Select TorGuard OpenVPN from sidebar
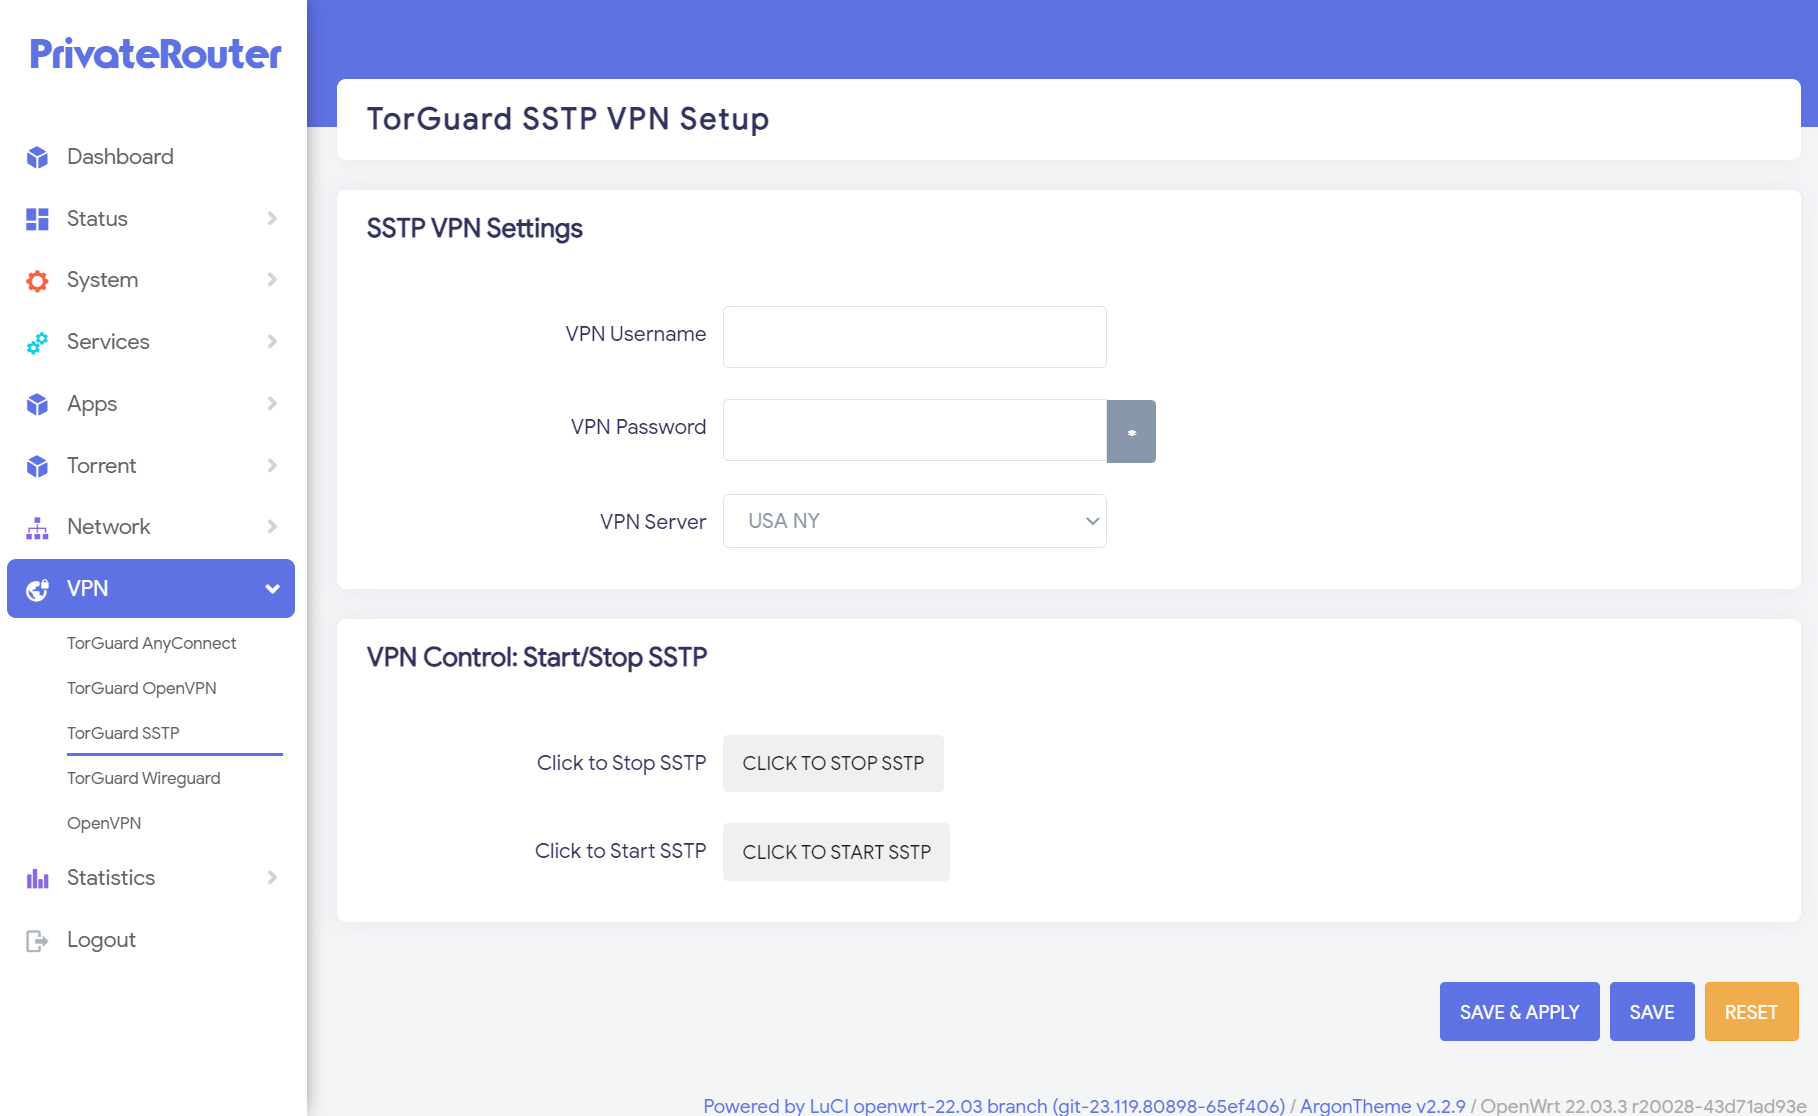 pyautogui.click(x=142, y=688)
